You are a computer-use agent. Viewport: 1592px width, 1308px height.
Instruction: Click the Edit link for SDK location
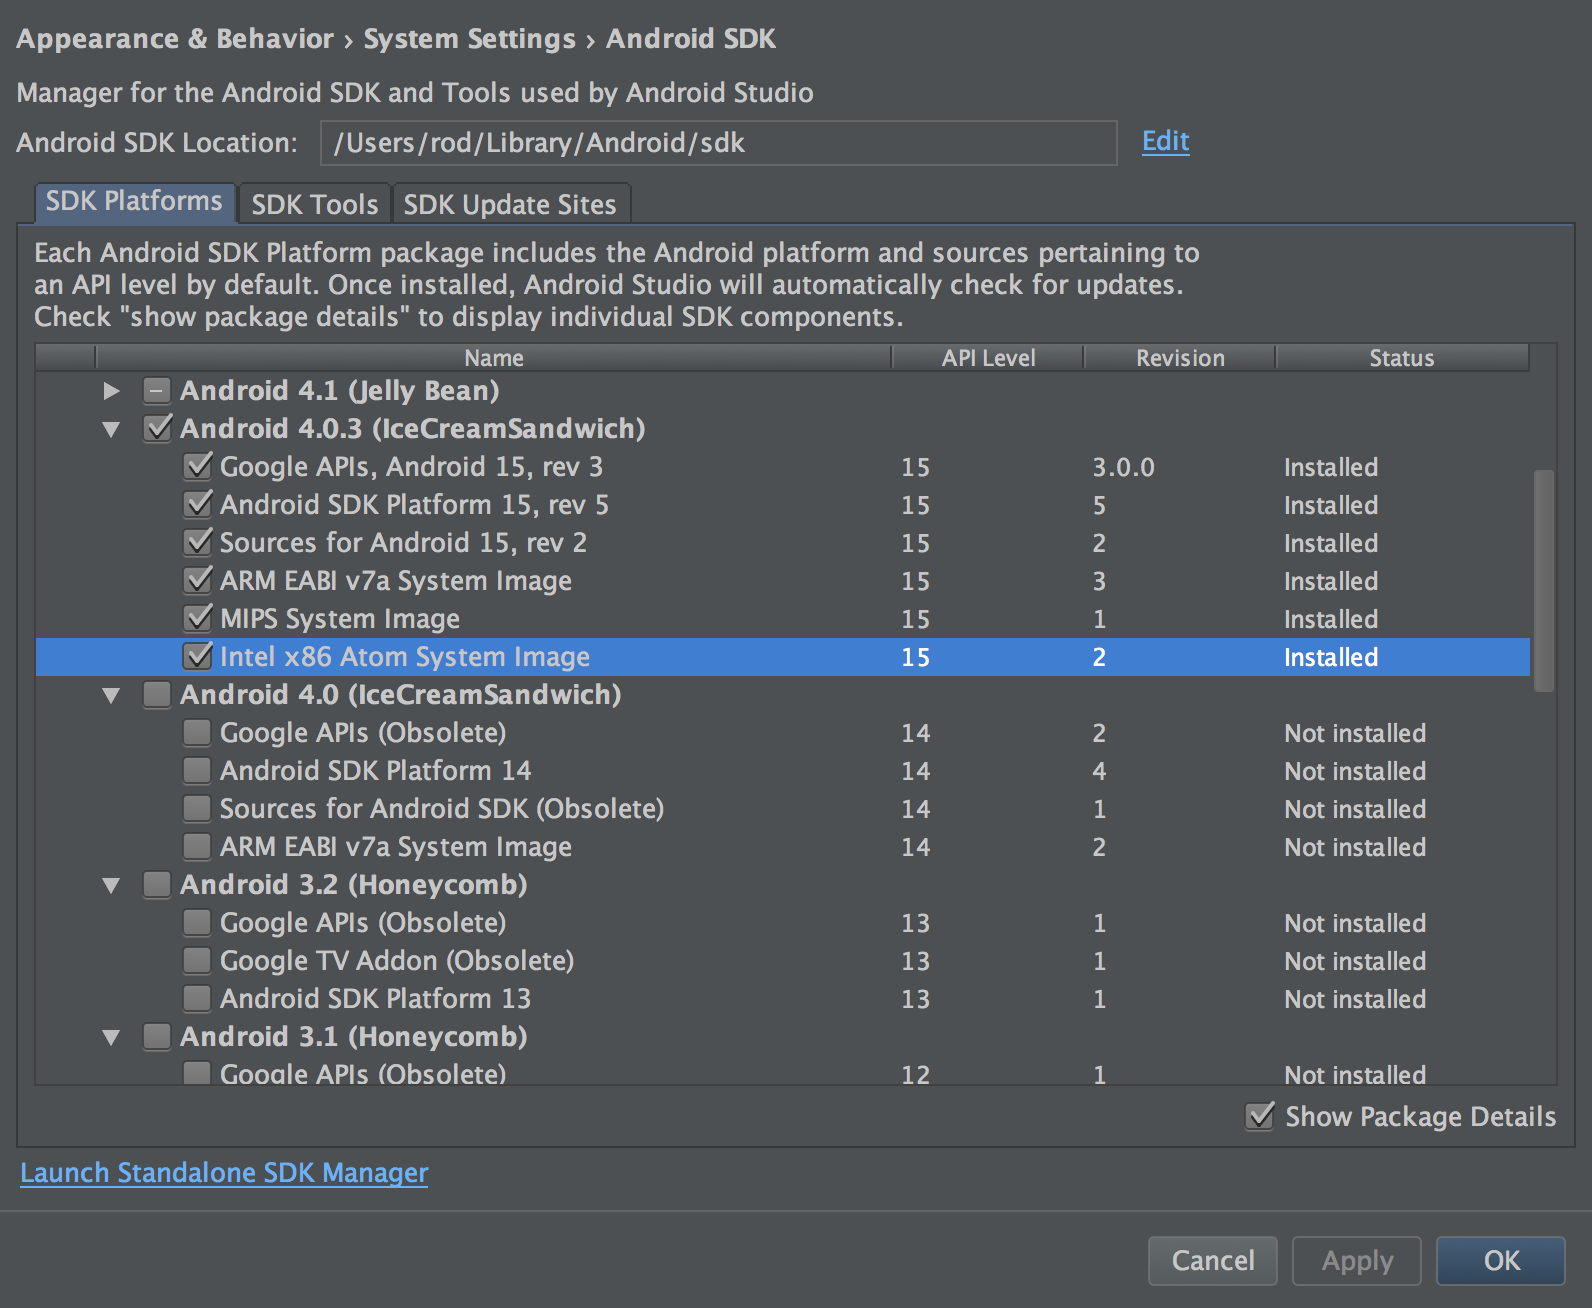1165,141
